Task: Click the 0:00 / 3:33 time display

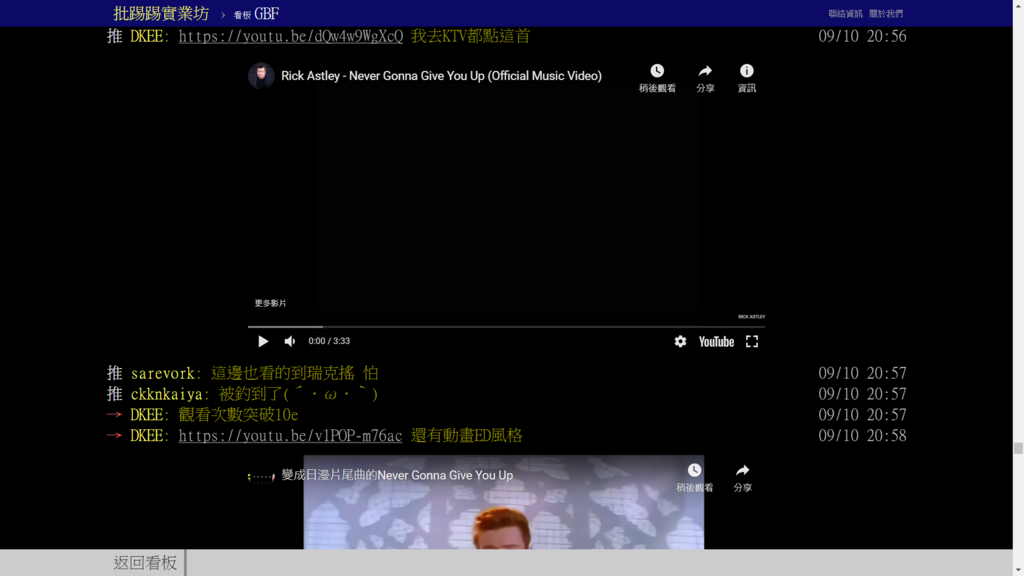Action: [x=329, y=341]
